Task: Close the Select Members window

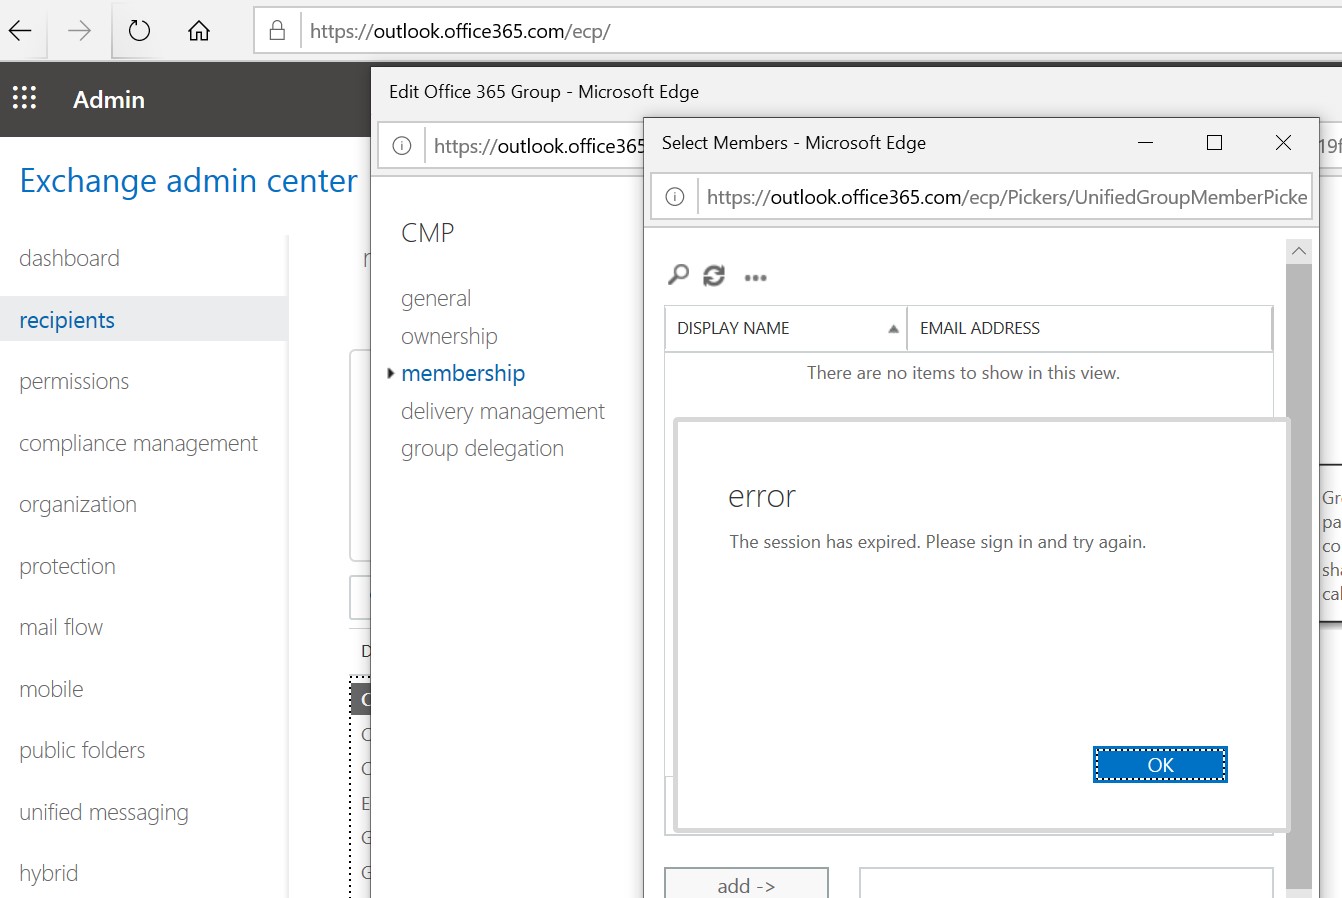Action: [x=1283, y=143]
